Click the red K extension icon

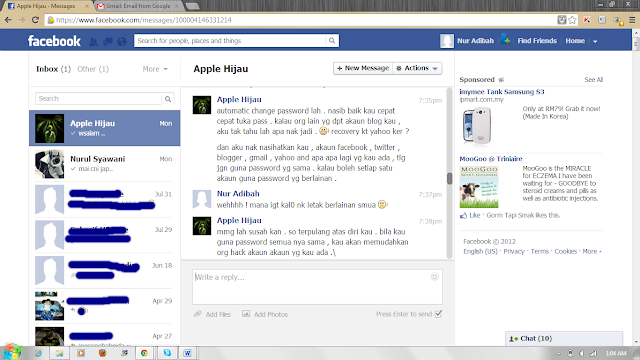coord(587,20)
